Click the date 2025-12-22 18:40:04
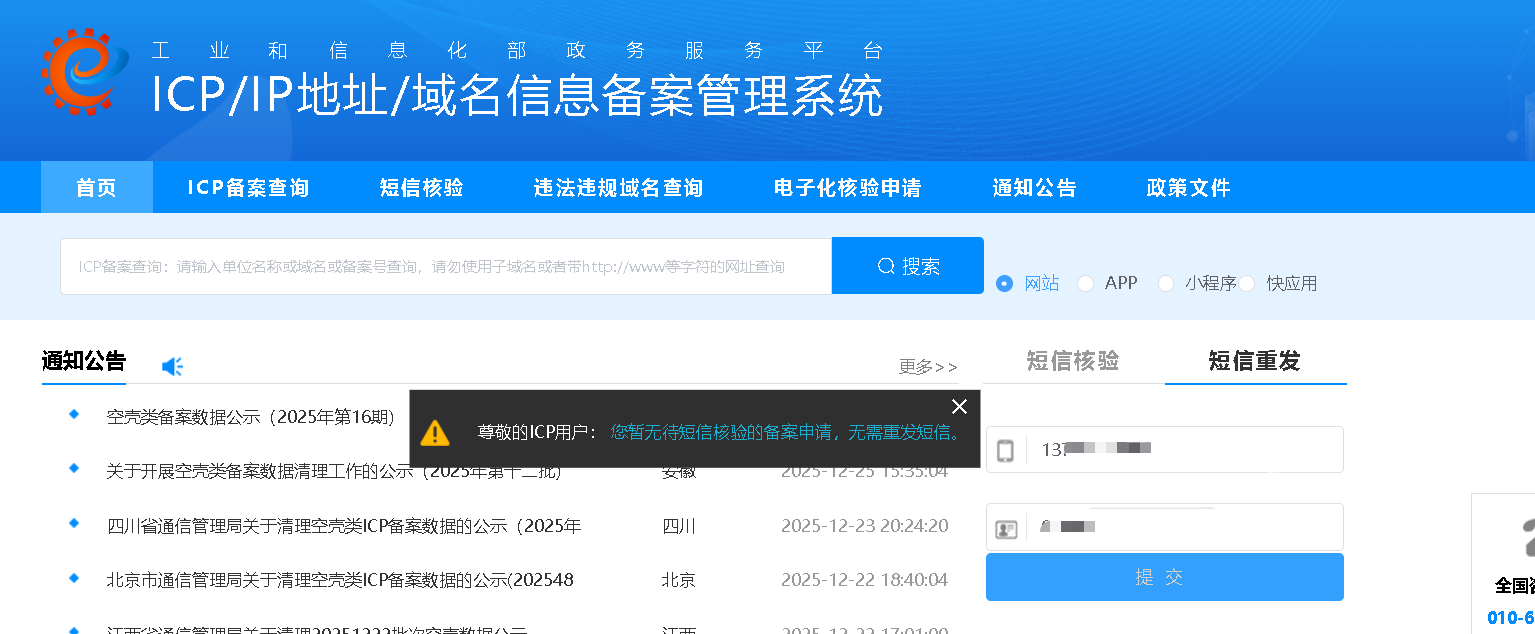 (x=865, y=580)
